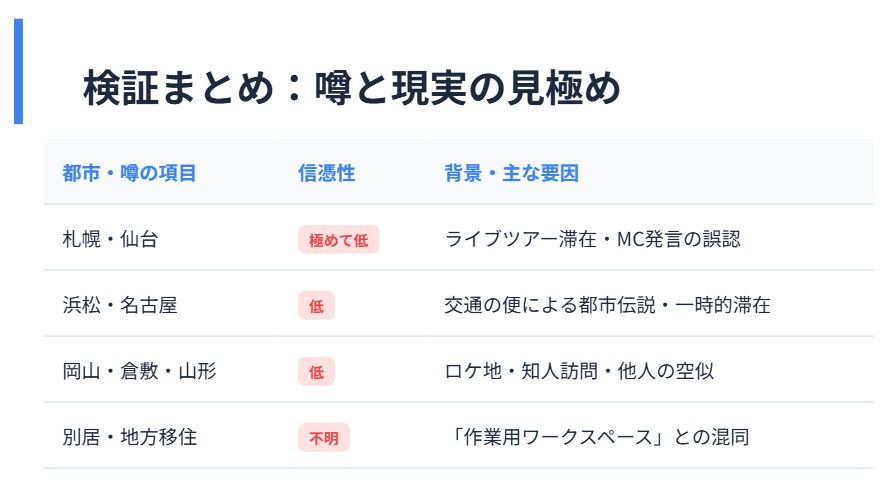
Task: Click the 浜松・名古屋 cell
Action: click(x=119, y=305)
